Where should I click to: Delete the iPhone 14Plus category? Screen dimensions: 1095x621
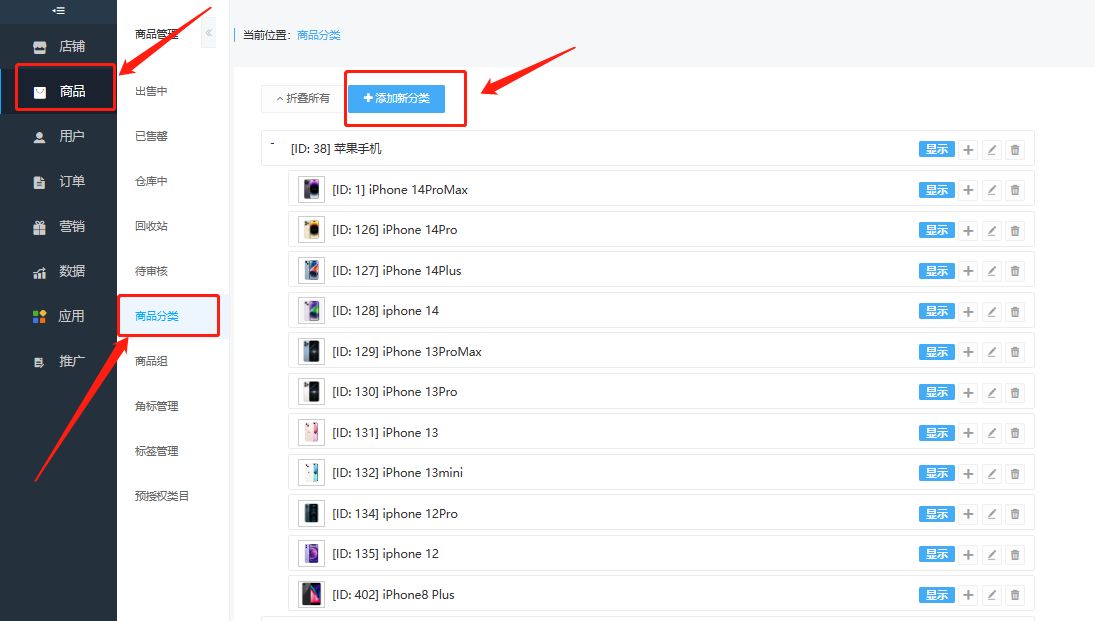(1015, 271)
